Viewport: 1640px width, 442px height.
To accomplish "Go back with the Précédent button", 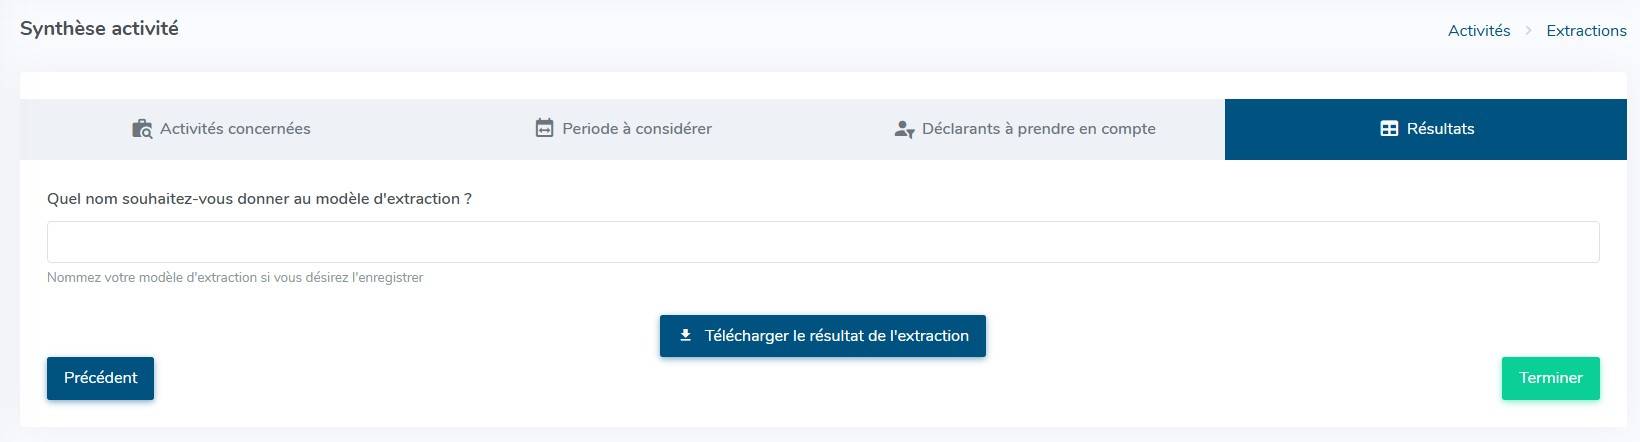I will click(100, 378).
